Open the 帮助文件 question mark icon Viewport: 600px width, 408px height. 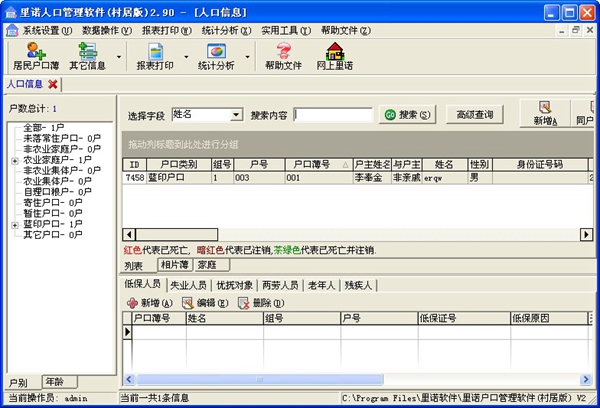tap(284, 56)
